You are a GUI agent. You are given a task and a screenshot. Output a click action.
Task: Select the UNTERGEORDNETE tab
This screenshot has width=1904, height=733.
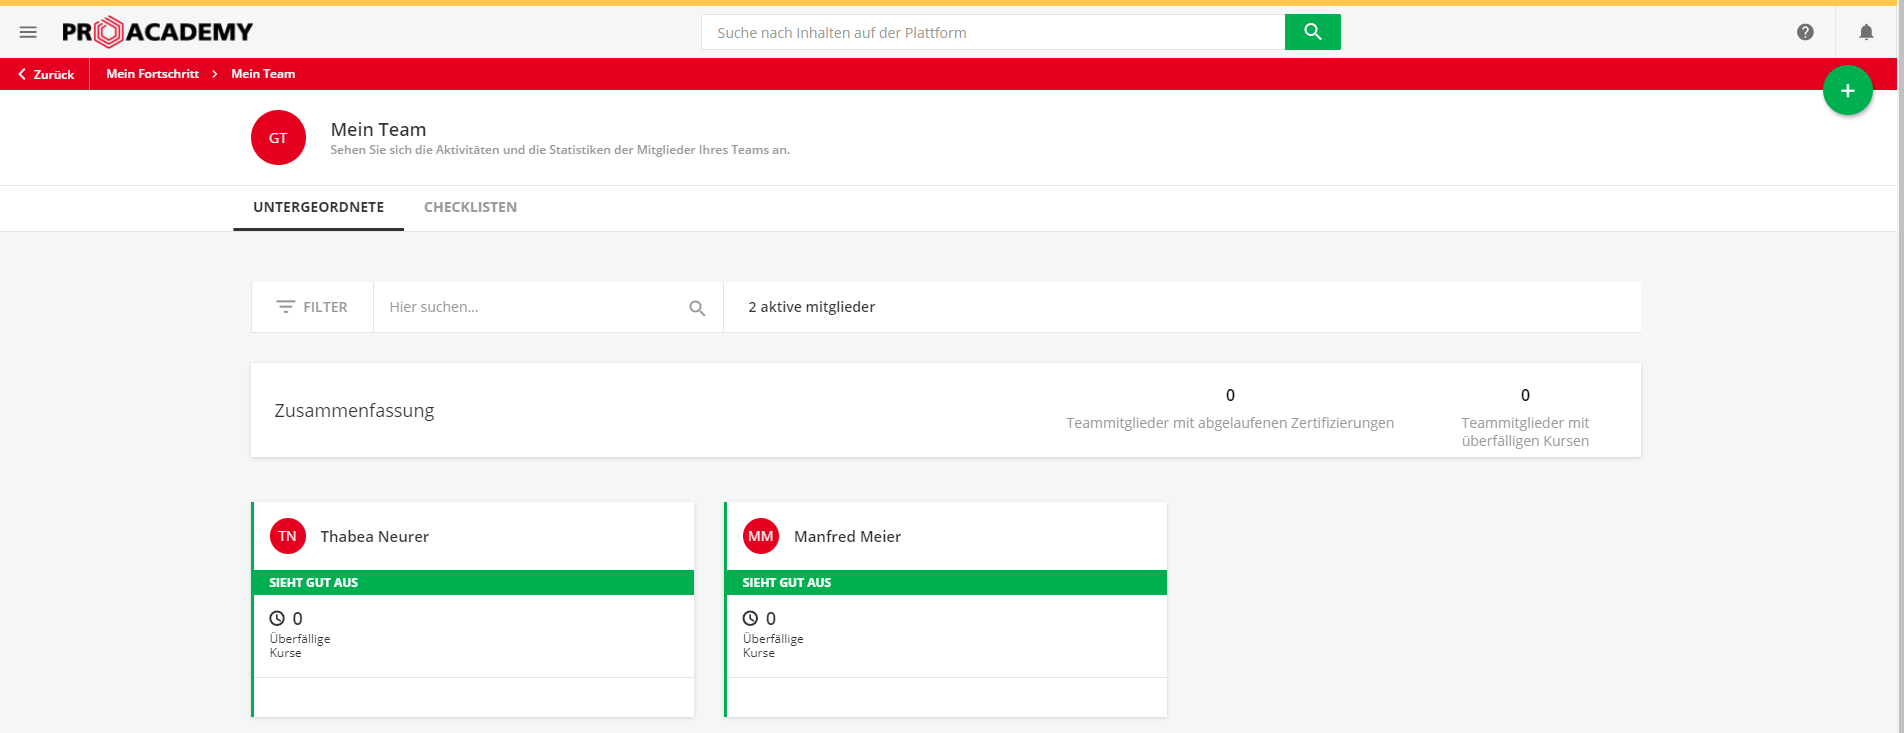point(318,207)
